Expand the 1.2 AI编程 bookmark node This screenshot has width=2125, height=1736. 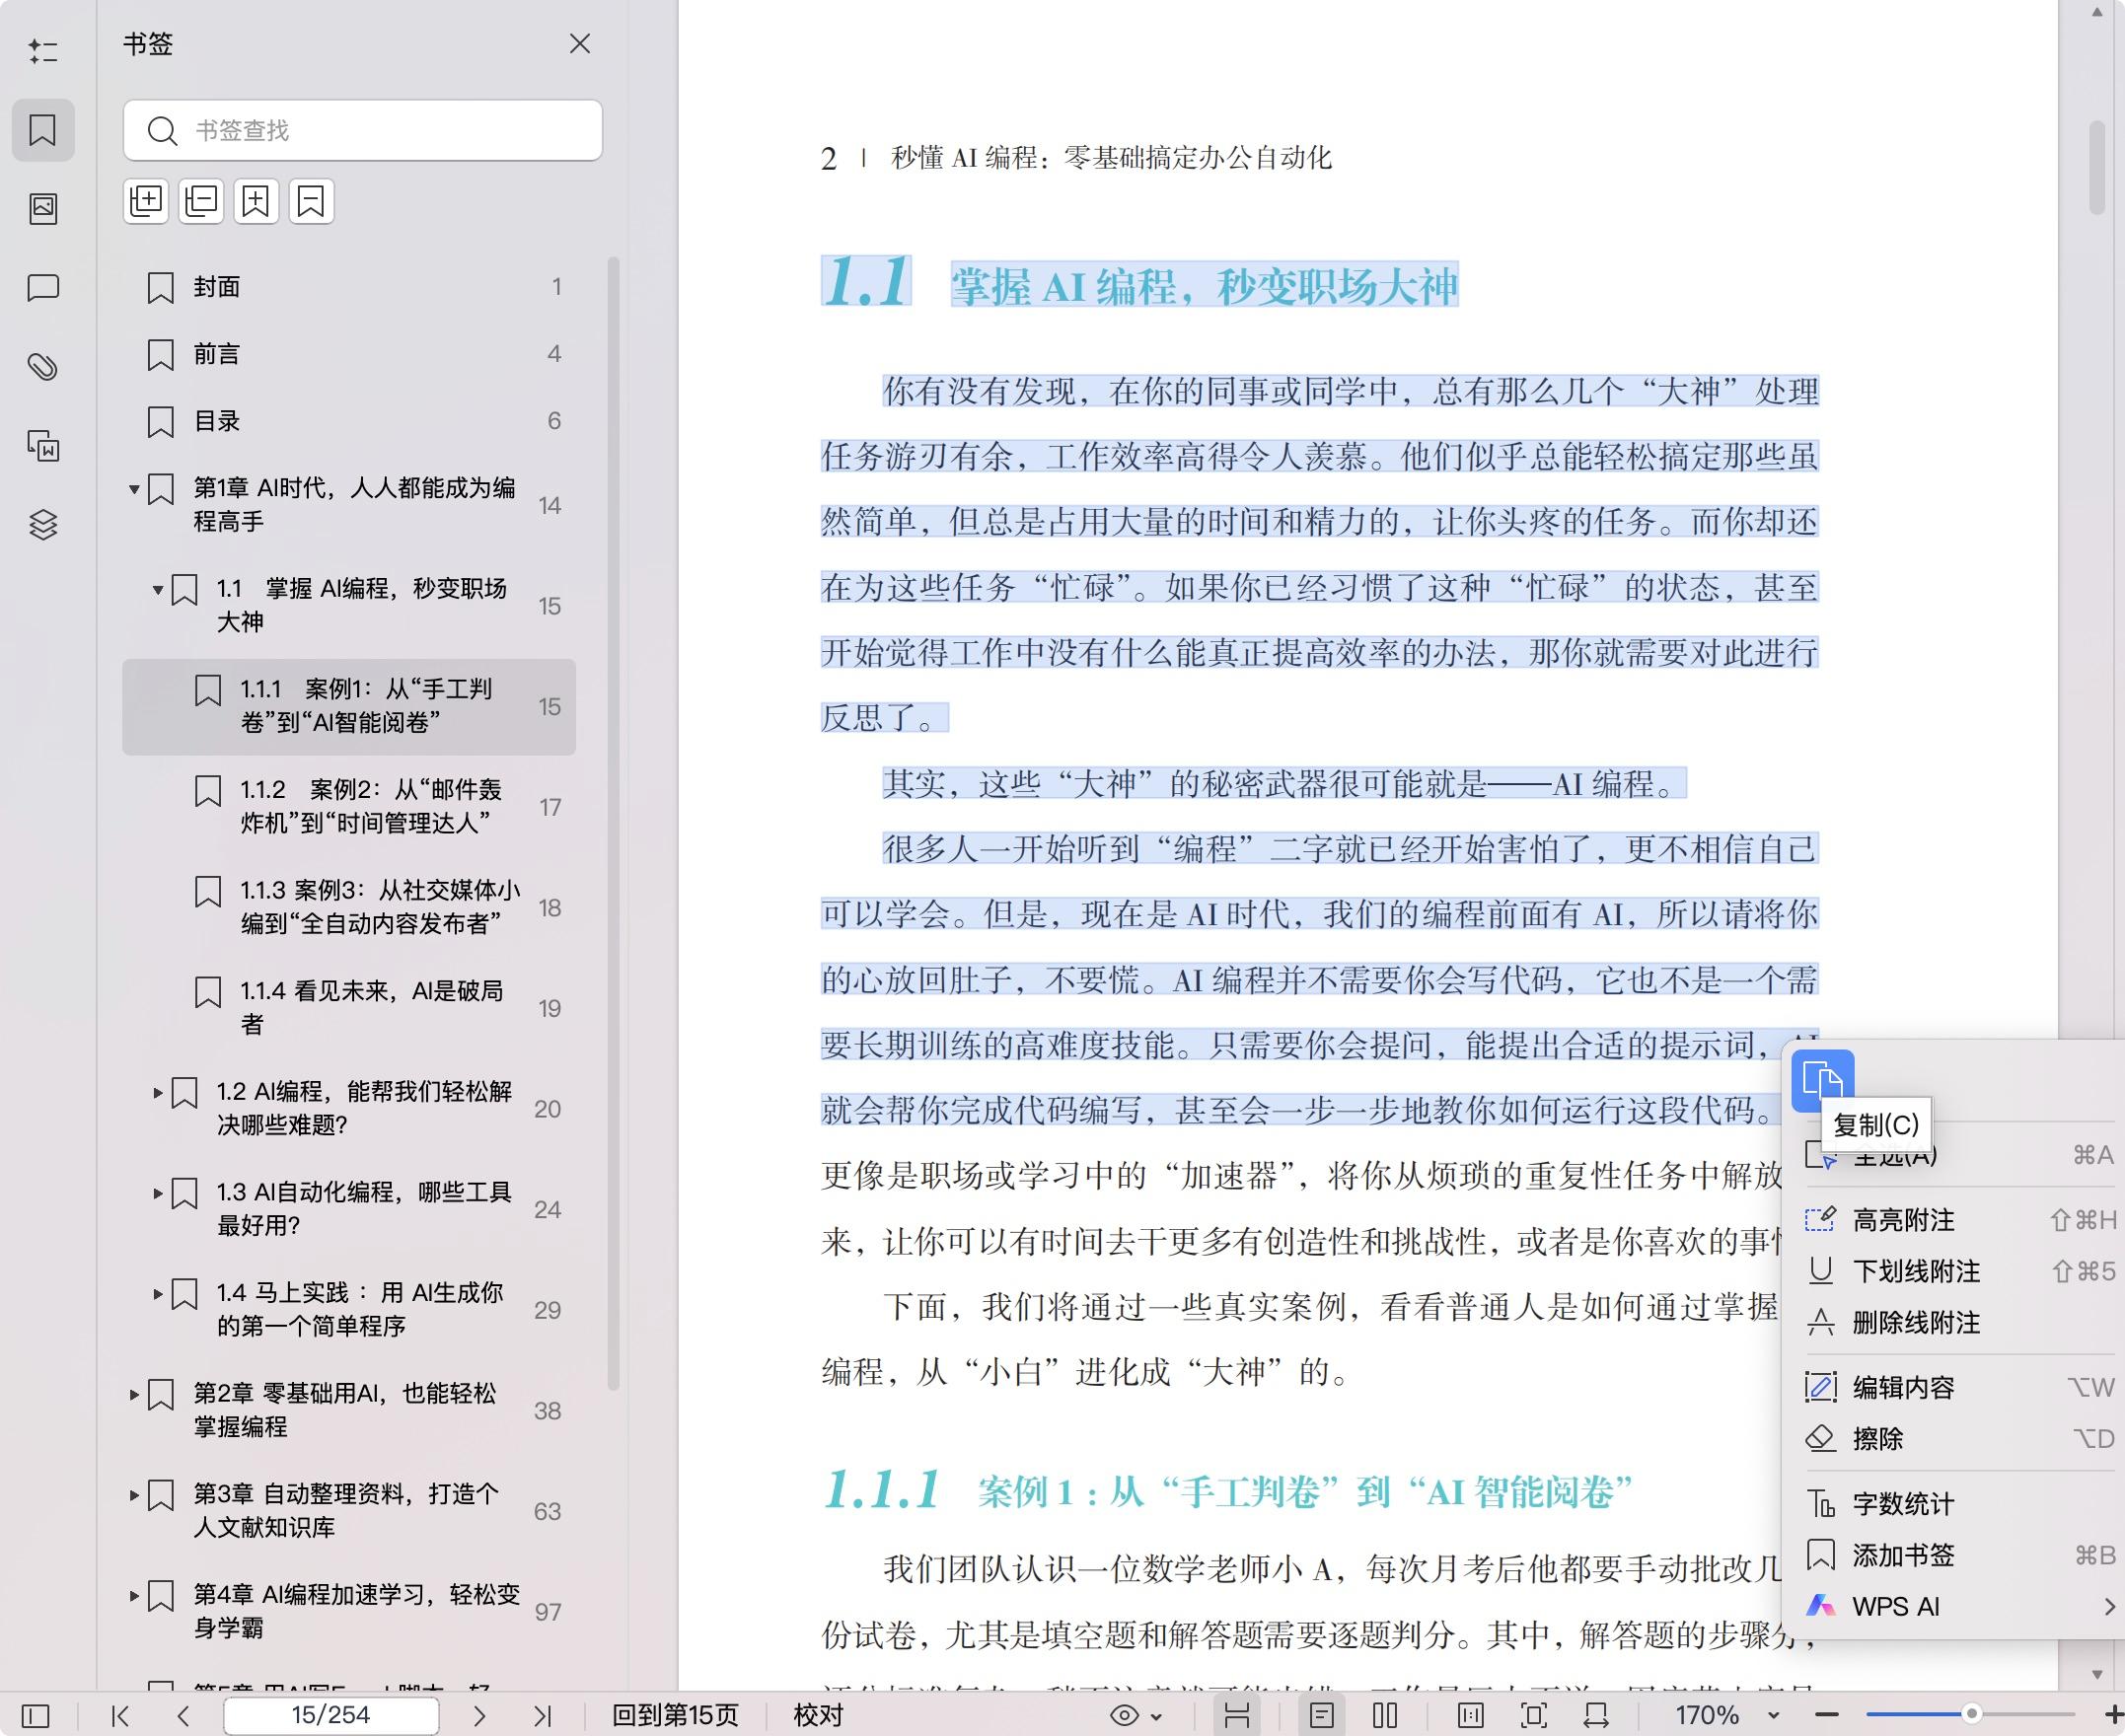click(158, 1093)
